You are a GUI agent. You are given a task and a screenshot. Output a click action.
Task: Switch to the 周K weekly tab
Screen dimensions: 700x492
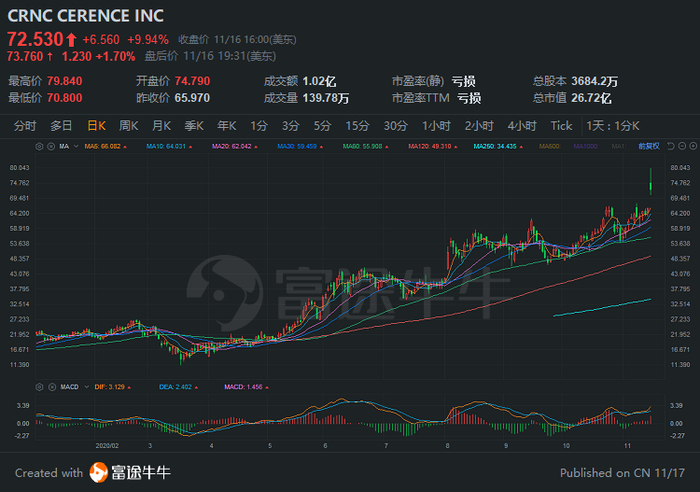(128, 126)
